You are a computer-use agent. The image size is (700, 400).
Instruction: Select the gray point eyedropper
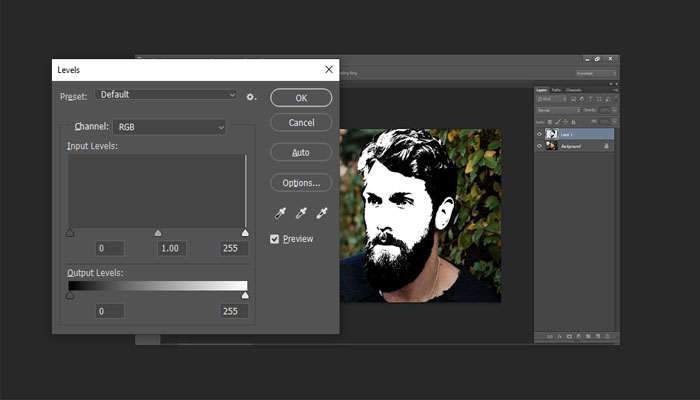(x=302, y=213)
